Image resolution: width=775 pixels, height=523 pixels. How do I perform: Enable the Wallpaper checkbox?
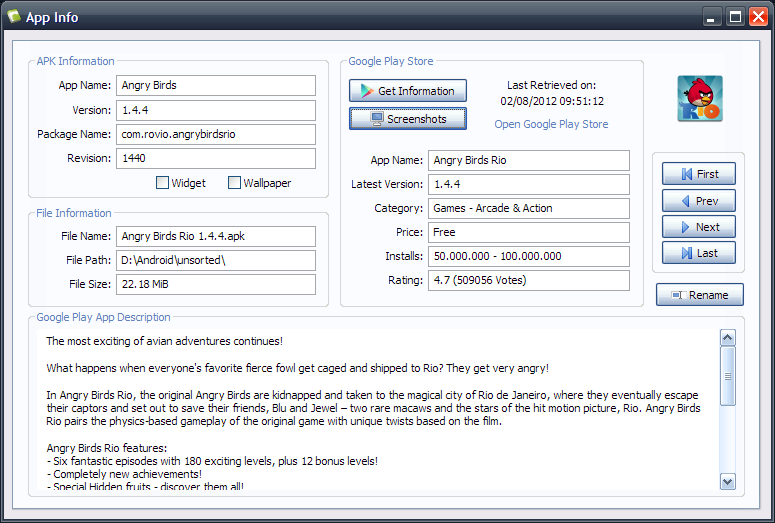pos(234,183)
